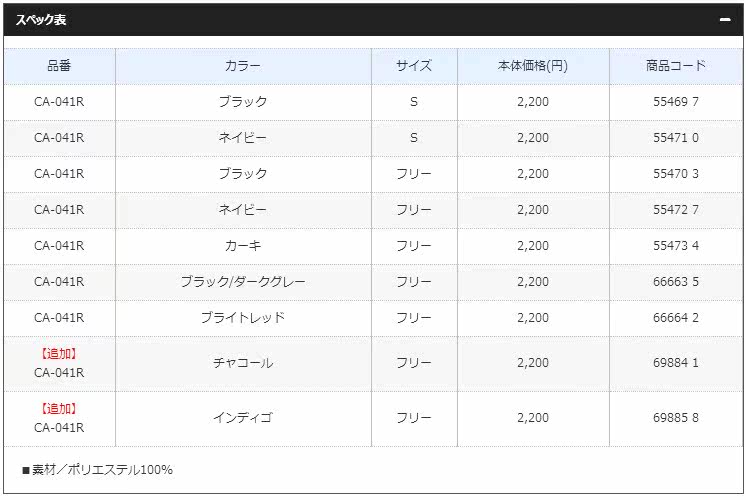Select the インディゴ color cell
746x500 pixels.
click(243, 418)
